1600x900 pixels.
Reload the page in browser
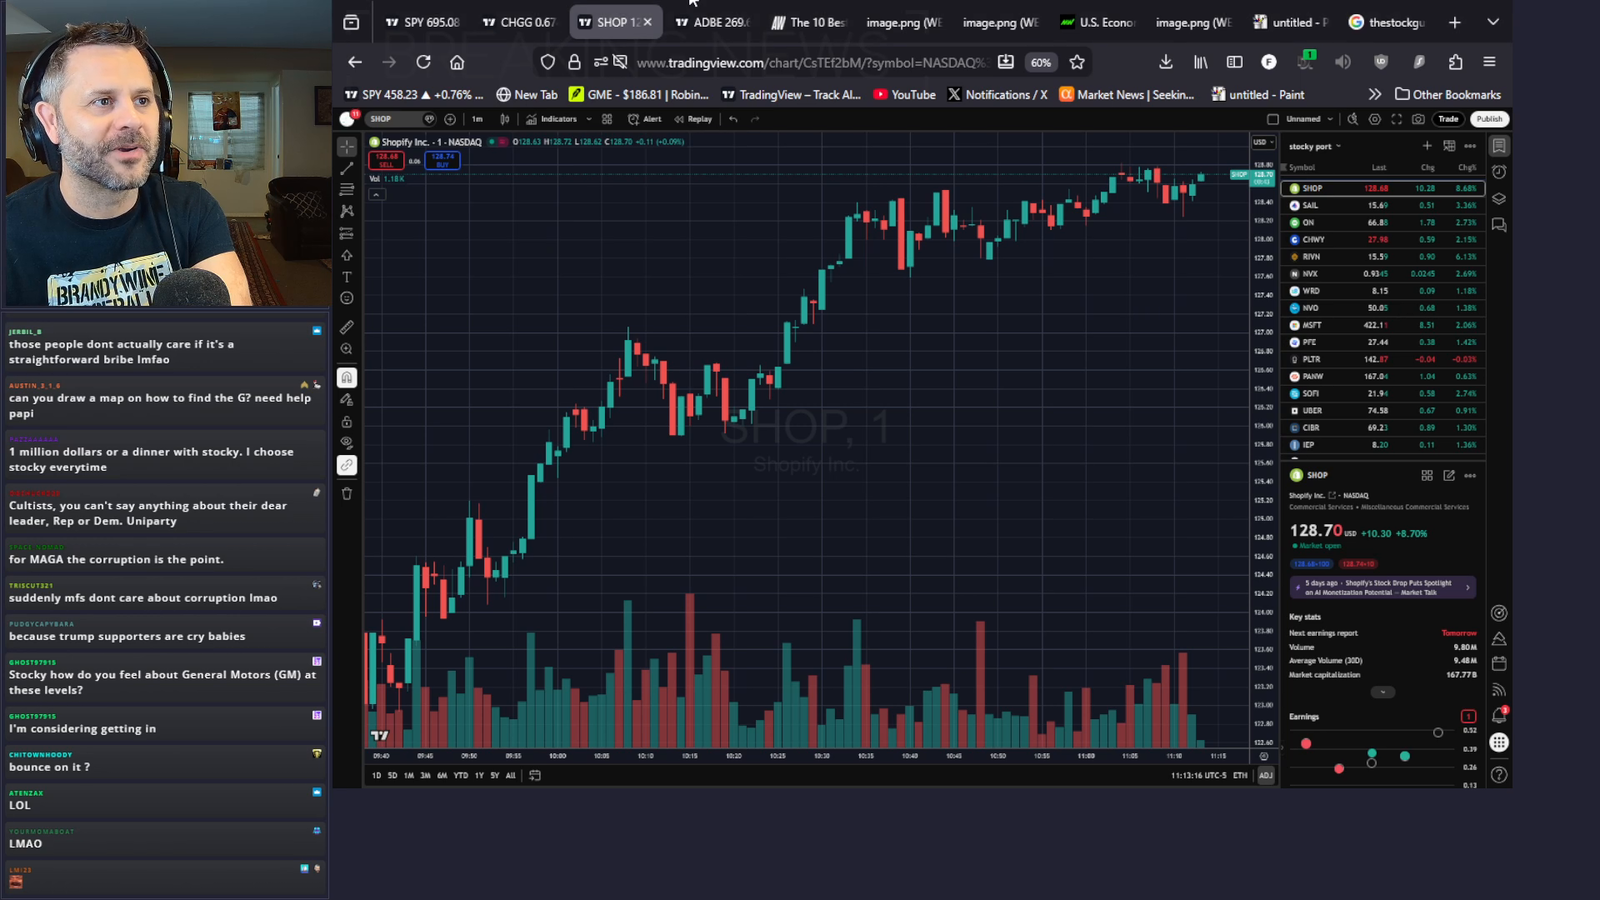click(x=423, y=62)
